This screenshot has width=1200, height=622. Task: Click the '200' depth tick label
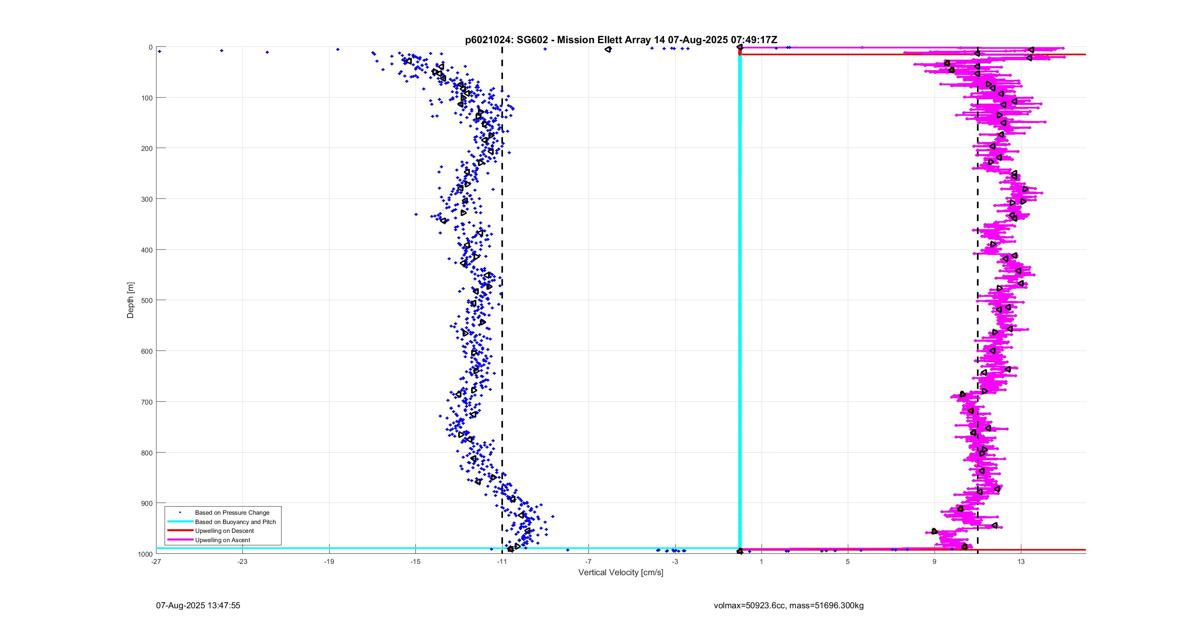[x=146, y=148]
